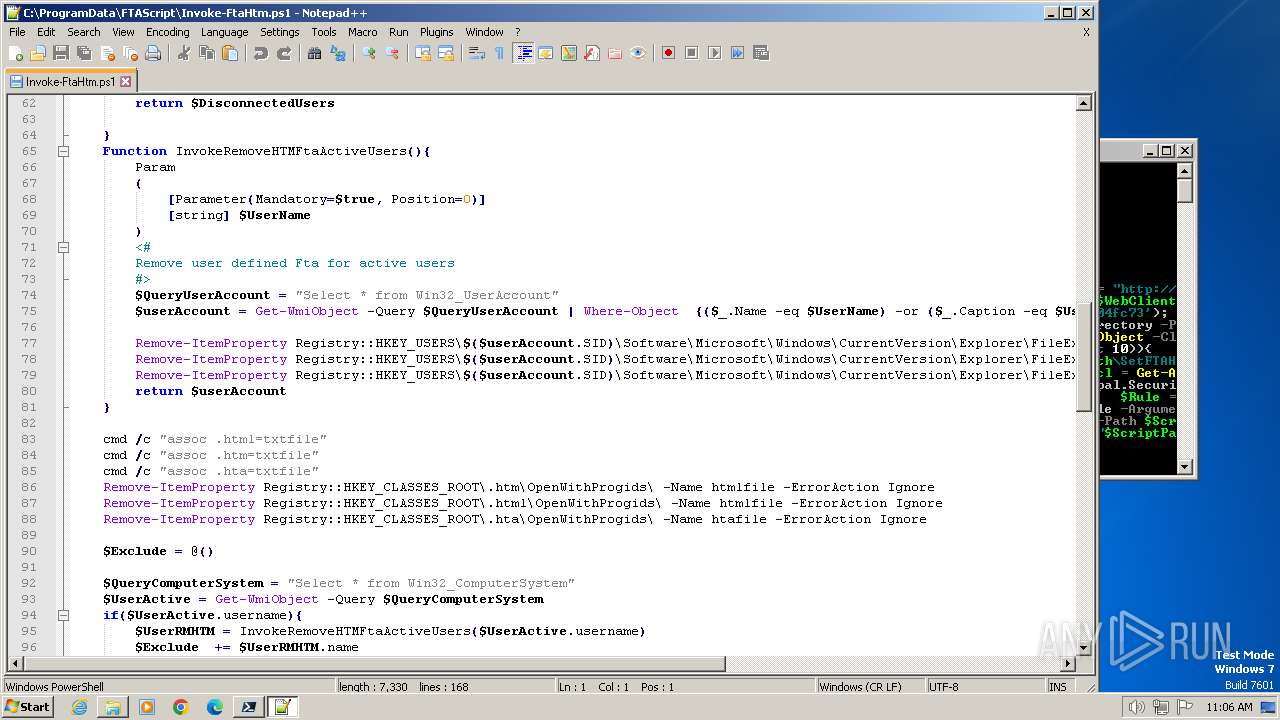Click the Stop recording macro icon

click(x=692, y=53)
